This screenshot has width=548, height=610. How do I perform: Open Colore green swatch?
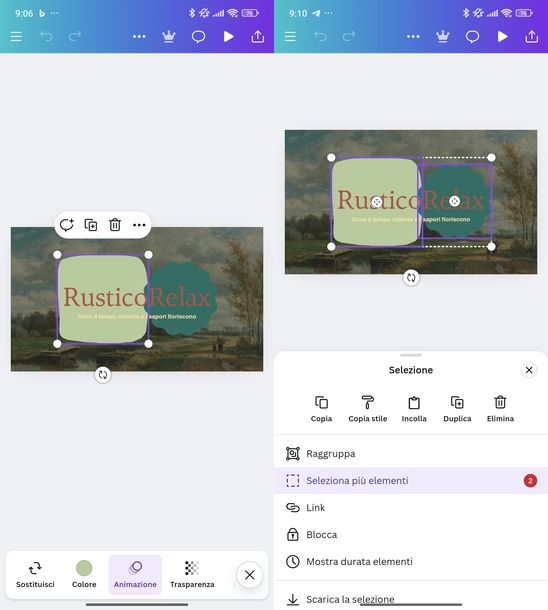(x=84, y=574)
